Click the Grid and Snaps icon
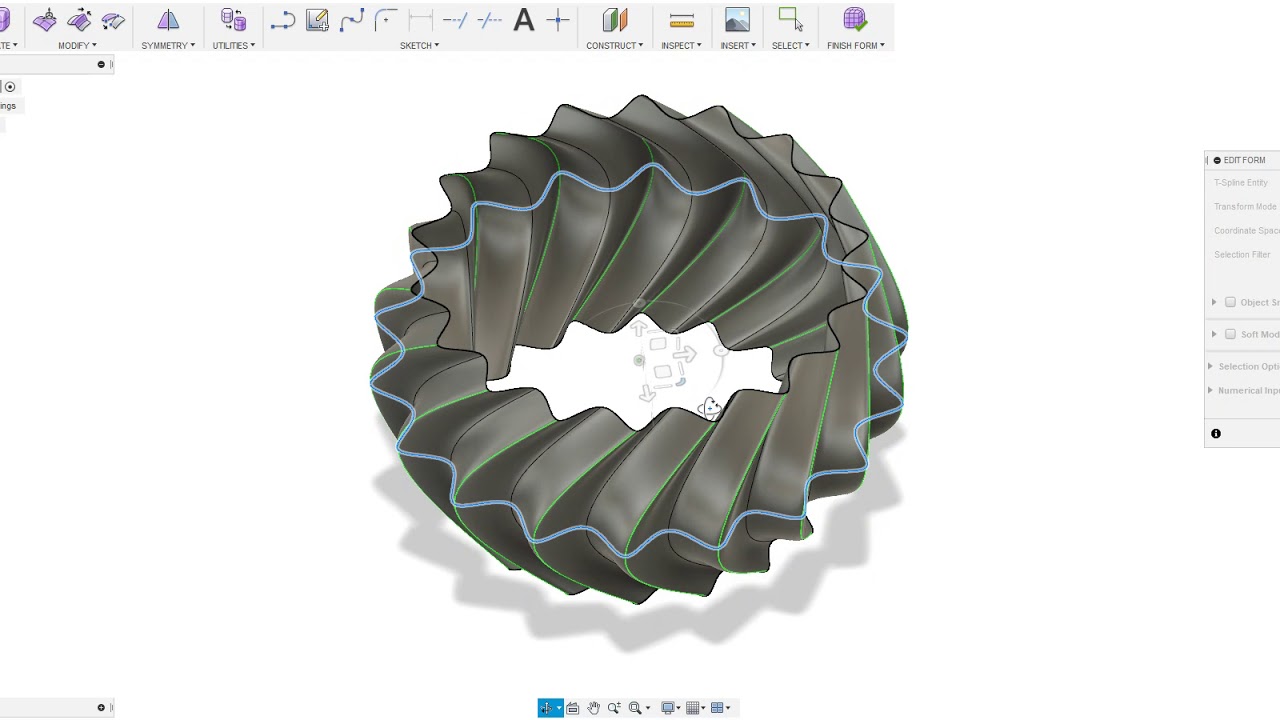This screenshot has width=1280, height=720. (x=693, y=708)
